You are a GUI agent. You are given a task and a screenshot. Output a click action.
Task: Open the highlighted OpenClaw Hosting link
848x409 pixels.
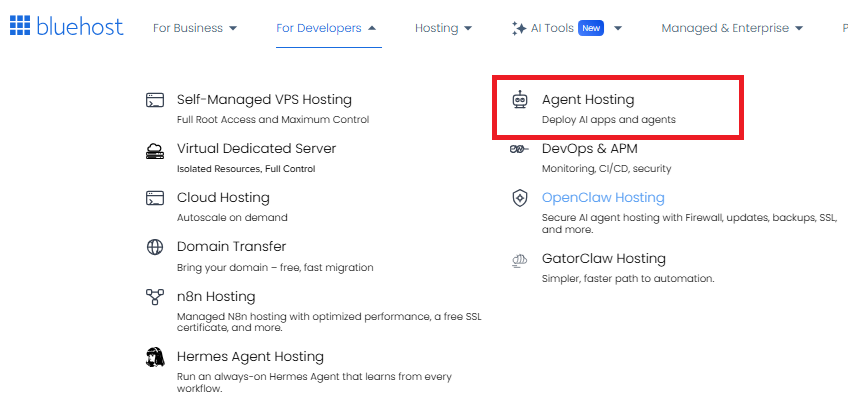(x=603, y=197)
